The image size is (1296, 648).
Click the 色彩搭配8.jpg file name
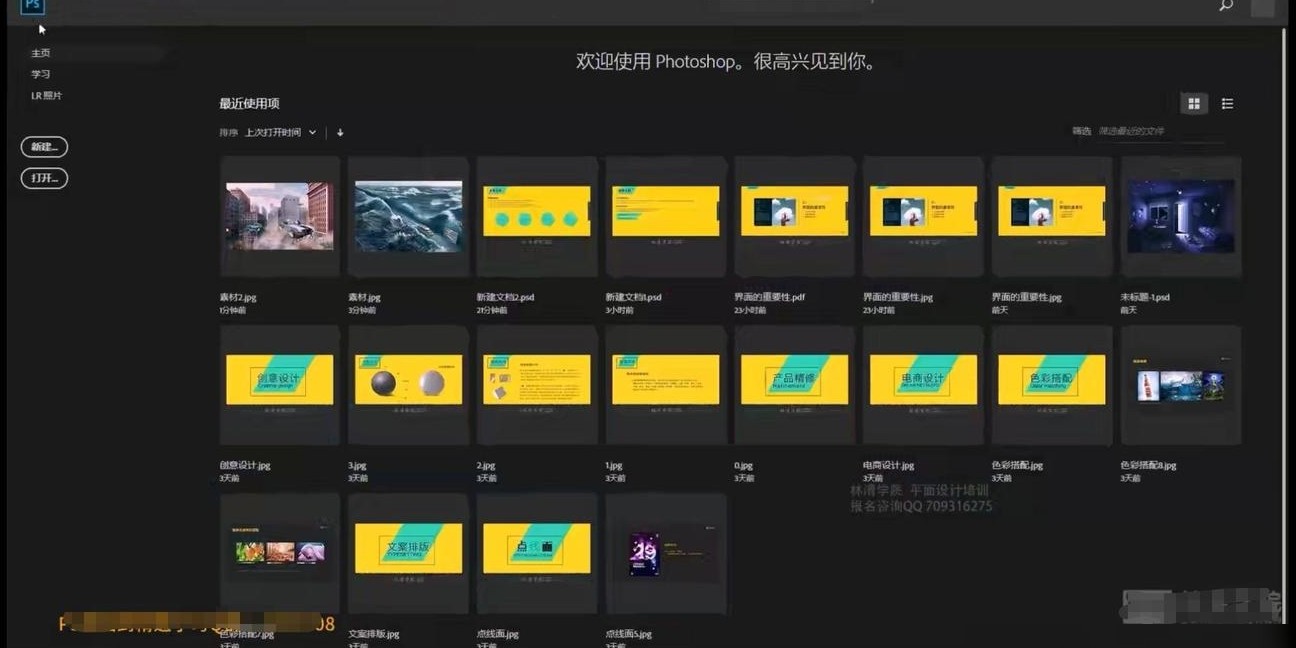click(x=1149, y=465)
